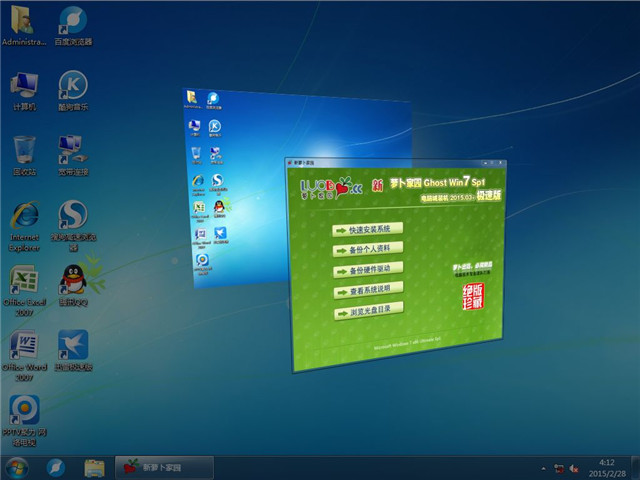Click the red 绝版珍藏 stamp
The width and height of the screenshot is (640, 480).
pos(473,297)
